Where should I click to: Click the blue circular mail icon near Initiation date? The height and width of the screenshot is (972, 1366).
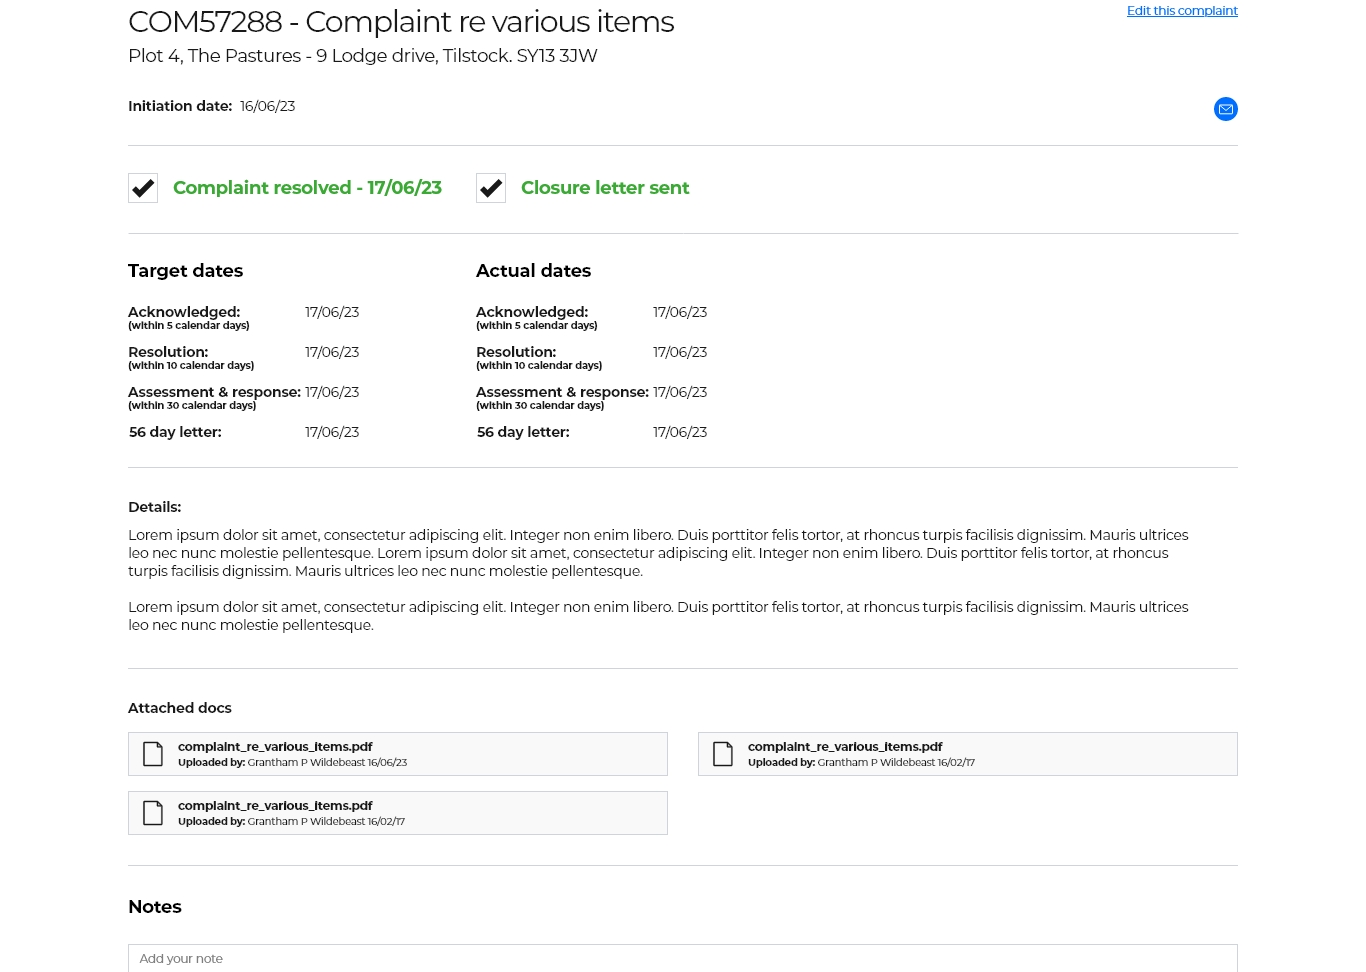click(1225, 109)
